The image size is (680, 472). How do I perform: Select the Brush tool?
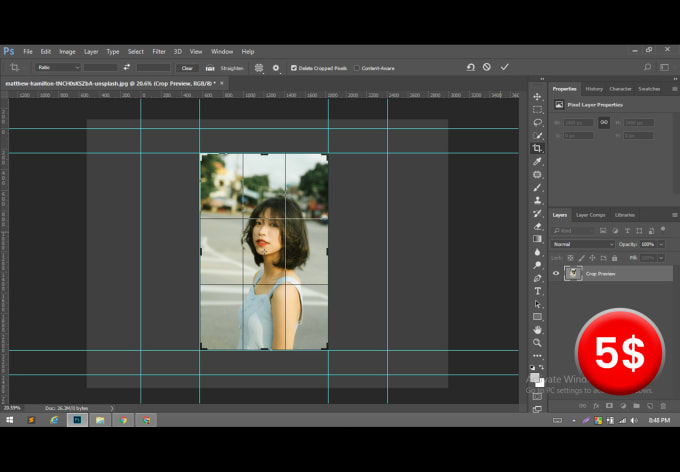click(x=537, y=187)
